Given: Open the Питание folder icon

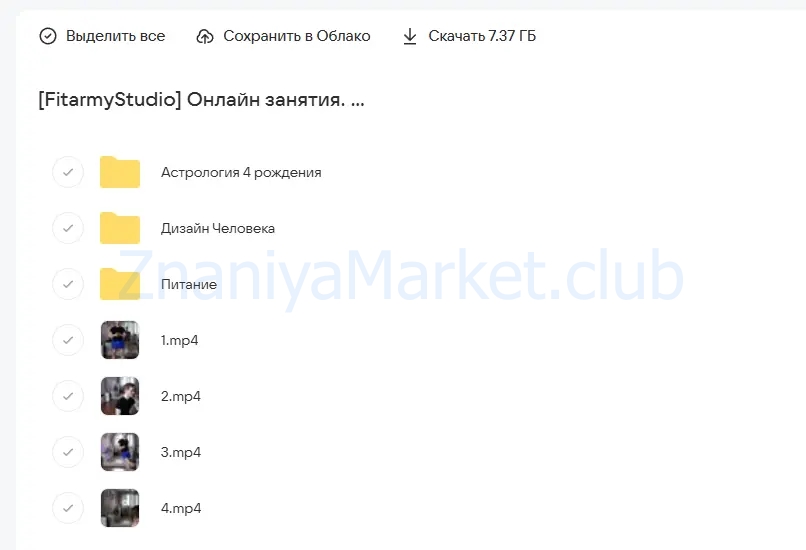Looking at the screenshot, I should pyautogui.click(x=120, y=284).
